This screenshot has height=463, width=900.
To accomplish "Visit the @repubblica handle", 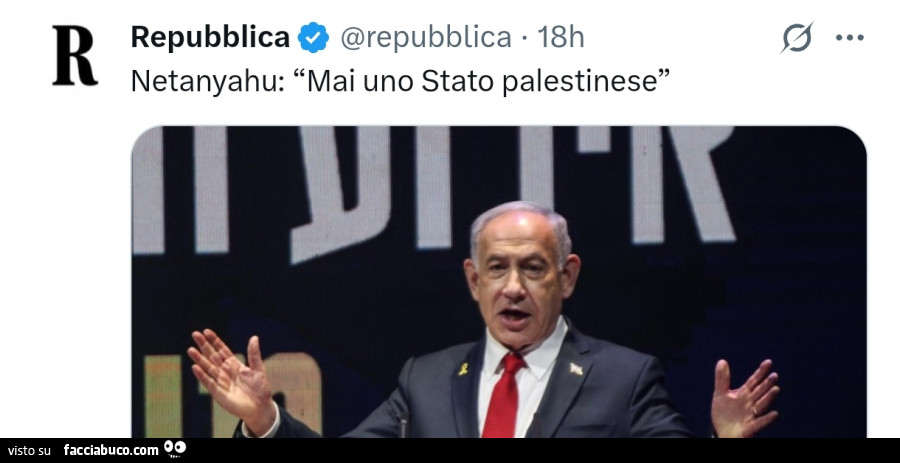I will pyautogui.click(x=426, y=38).
